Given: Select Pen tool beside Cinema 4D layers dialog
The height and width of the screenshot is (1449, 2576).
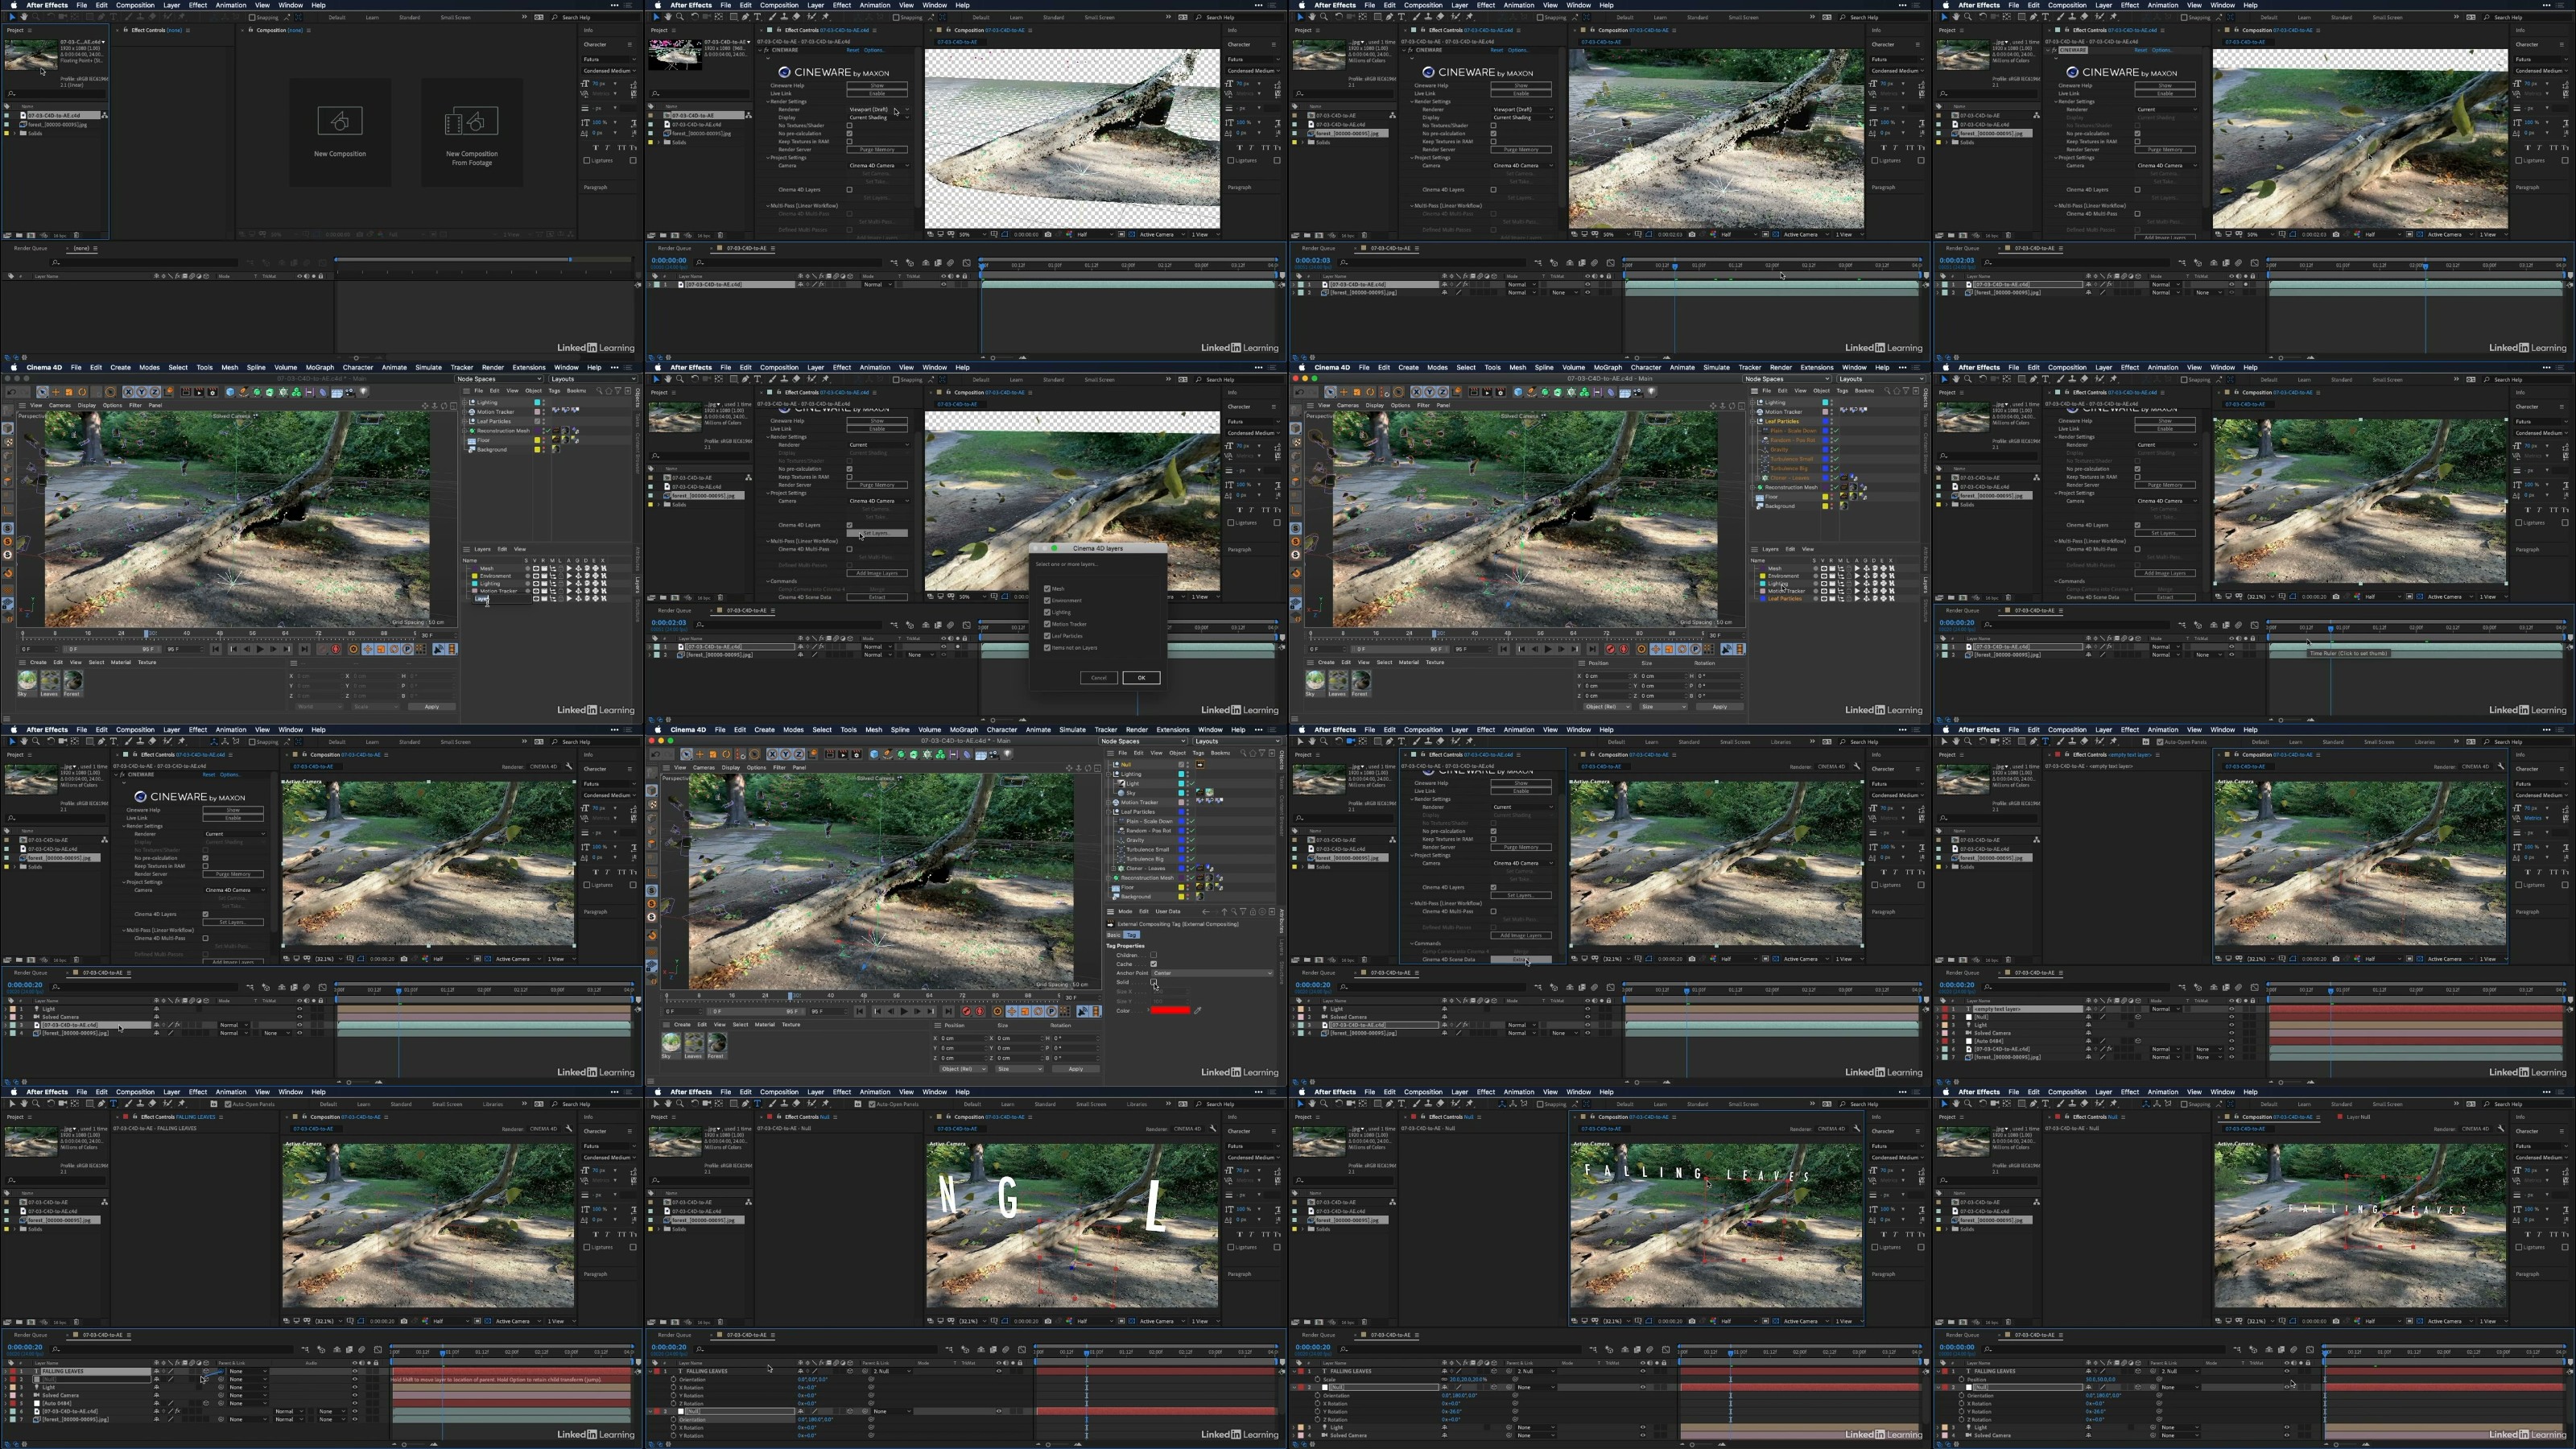Looking at the screenshot, I should (745, 379).
